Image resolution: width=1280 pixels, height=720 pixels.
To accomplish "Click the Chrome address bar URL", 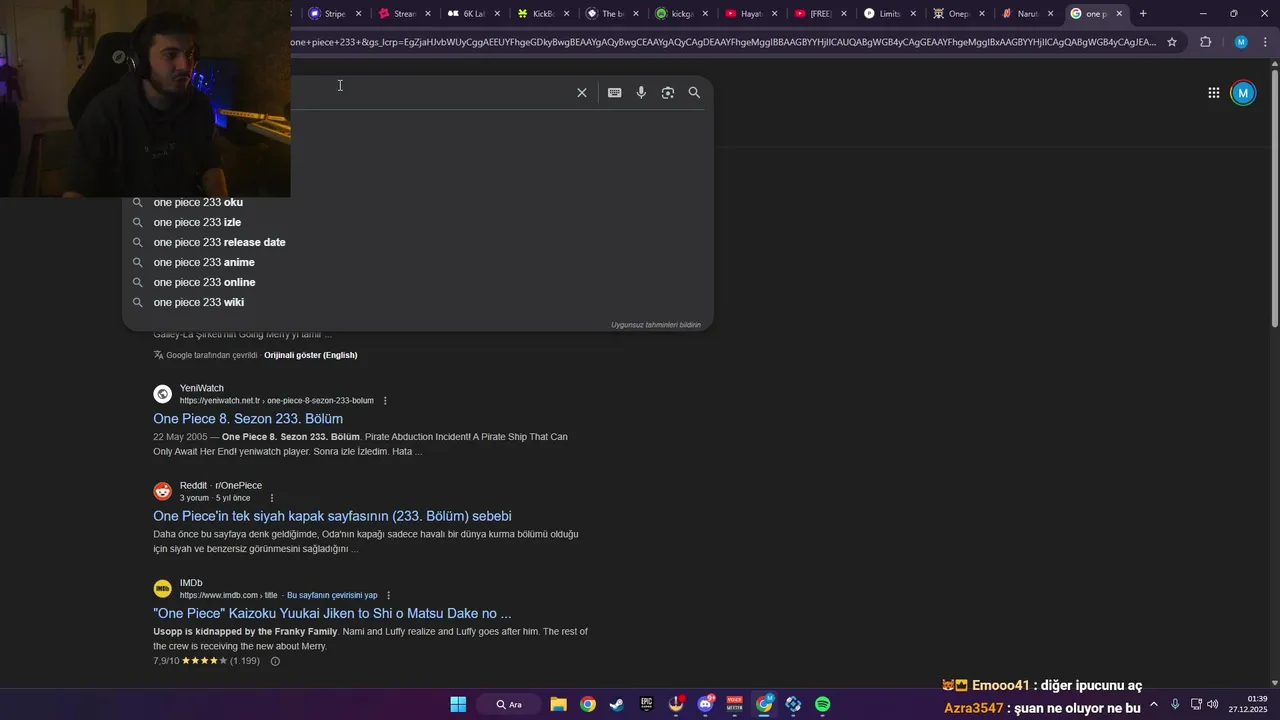I will coord(722,42).
